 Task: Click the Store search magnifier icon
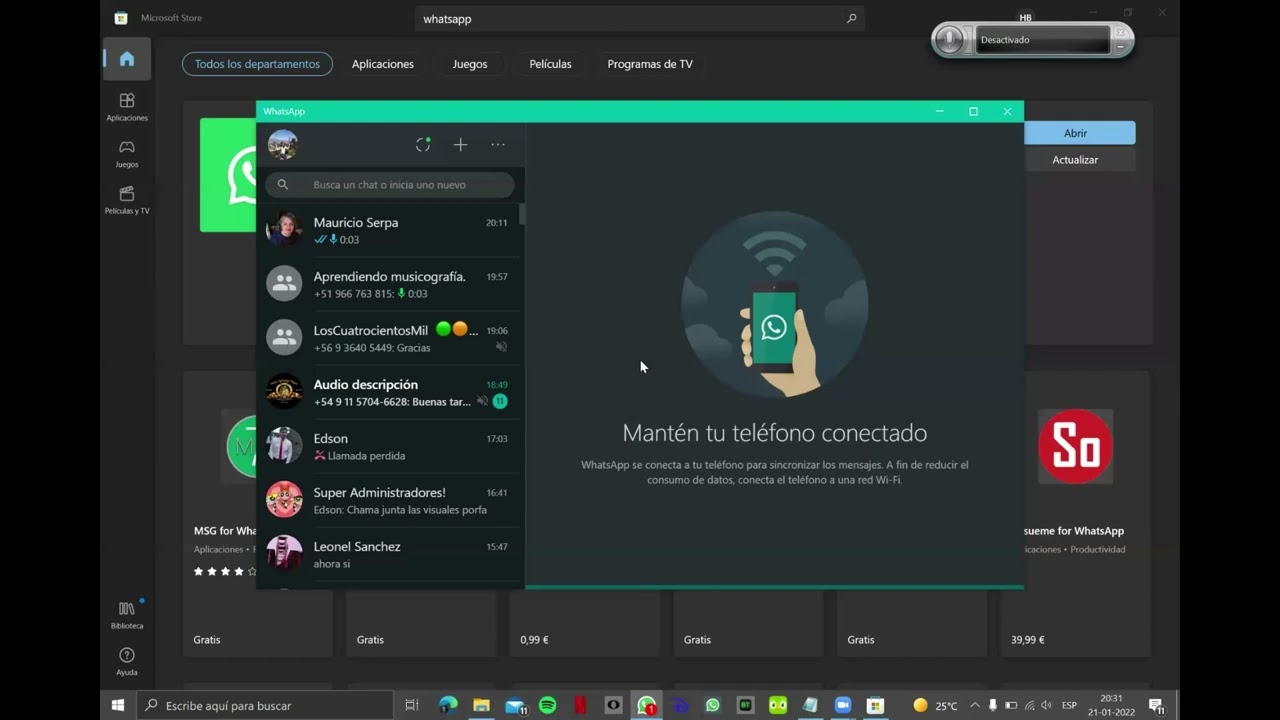tap(852, 19)
